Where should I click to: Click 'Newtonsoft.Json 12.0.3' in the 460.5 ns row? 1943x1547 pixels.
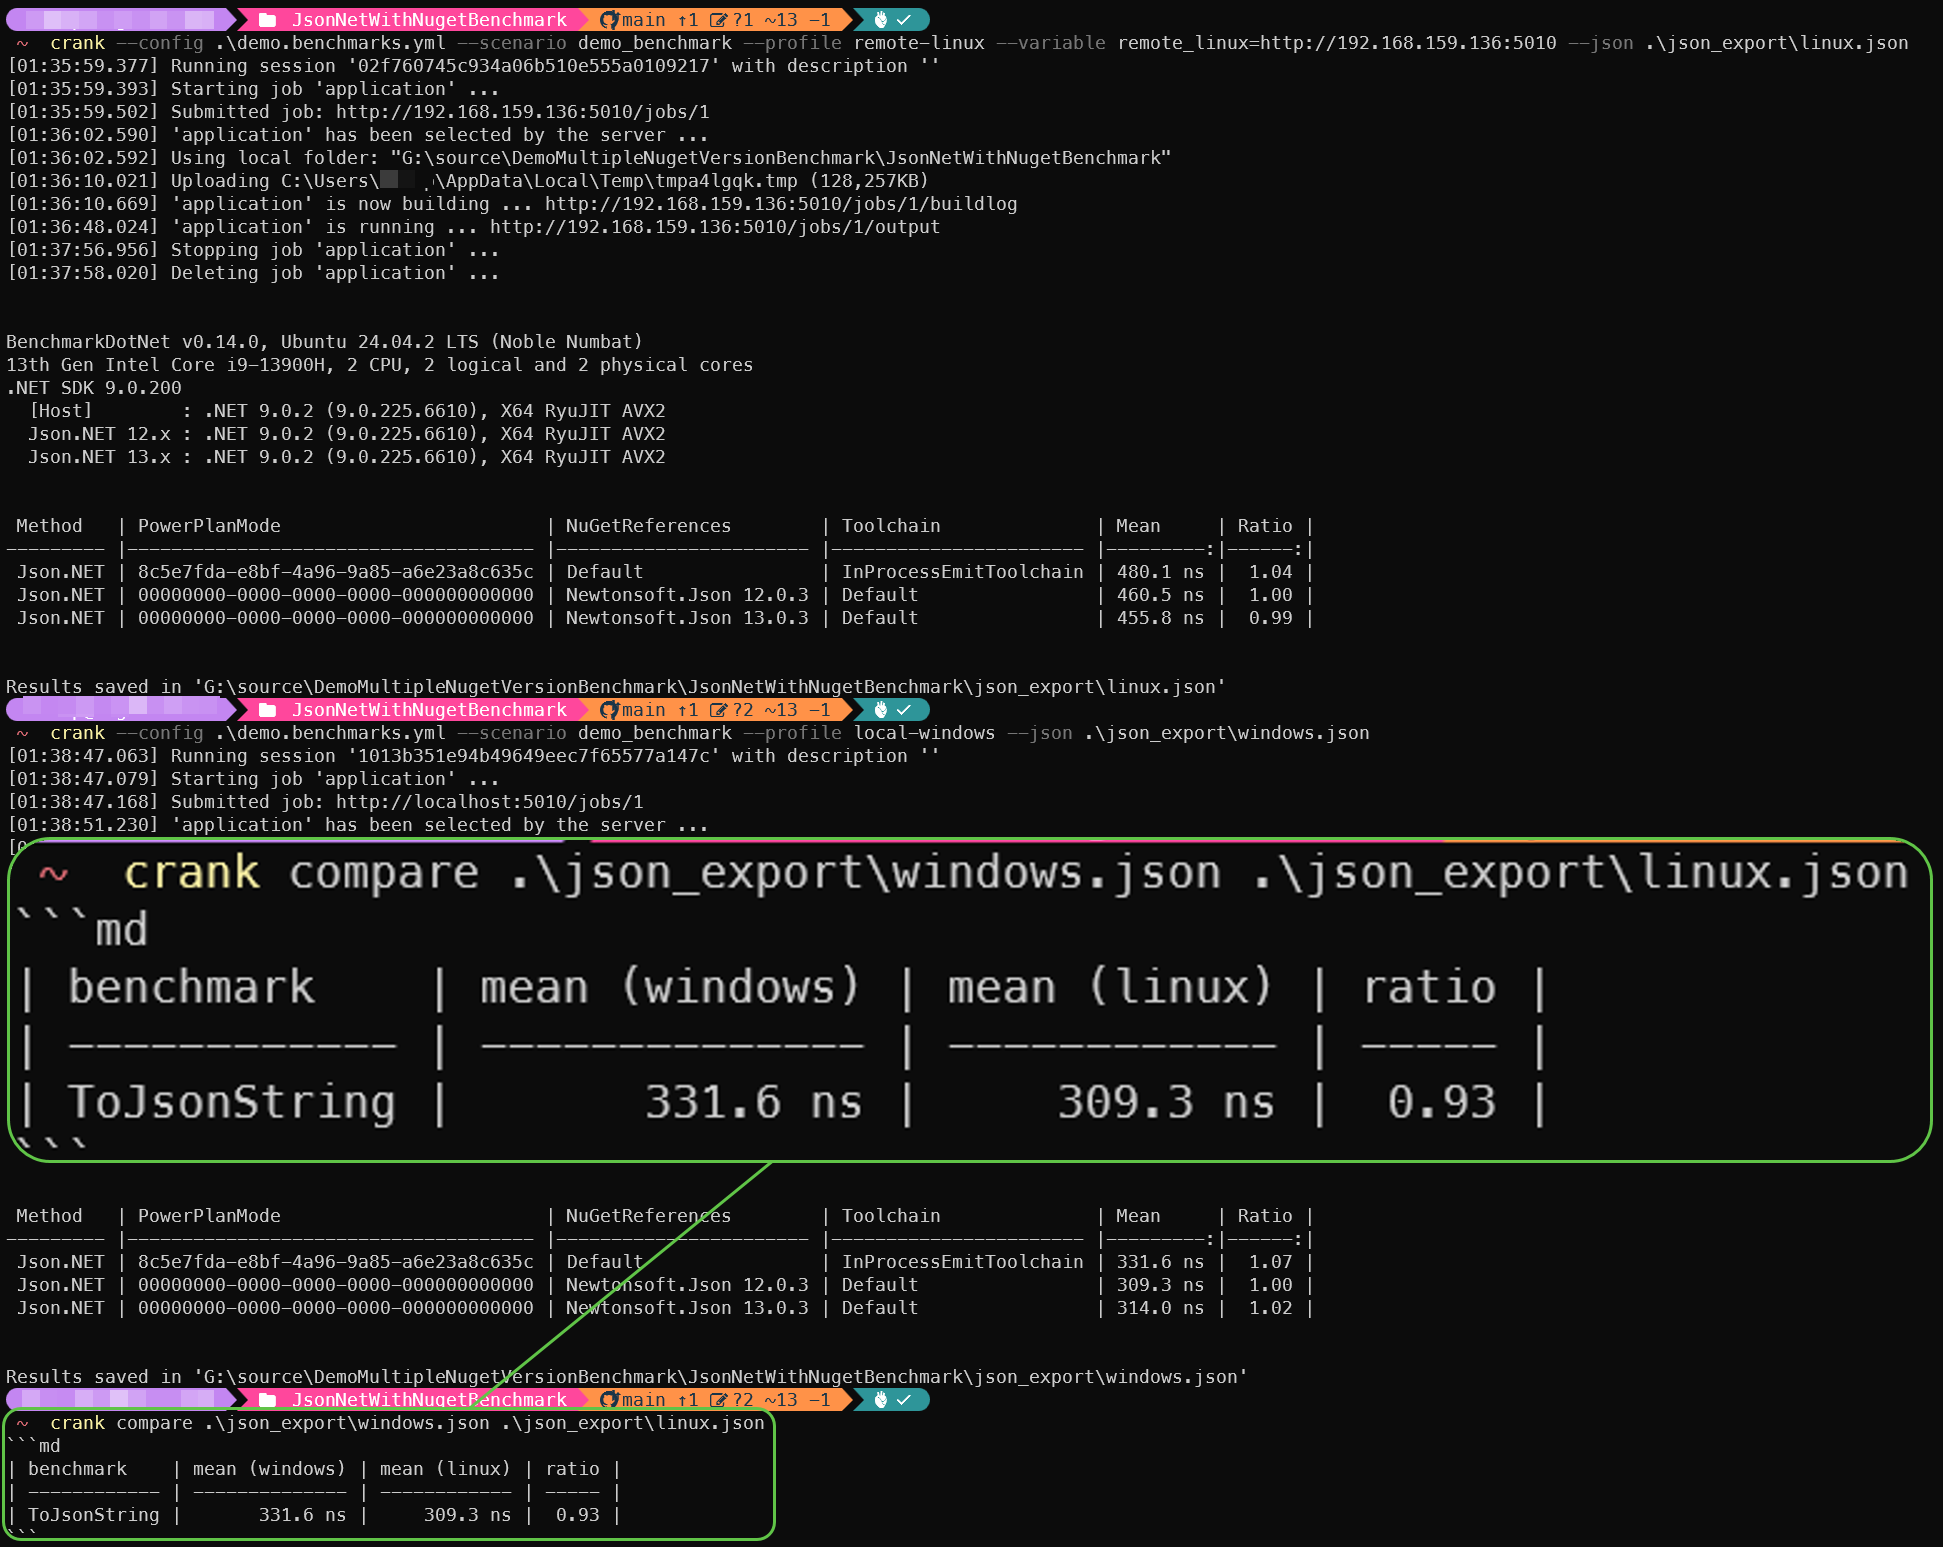pyautogui.click(x=687, y=595)
